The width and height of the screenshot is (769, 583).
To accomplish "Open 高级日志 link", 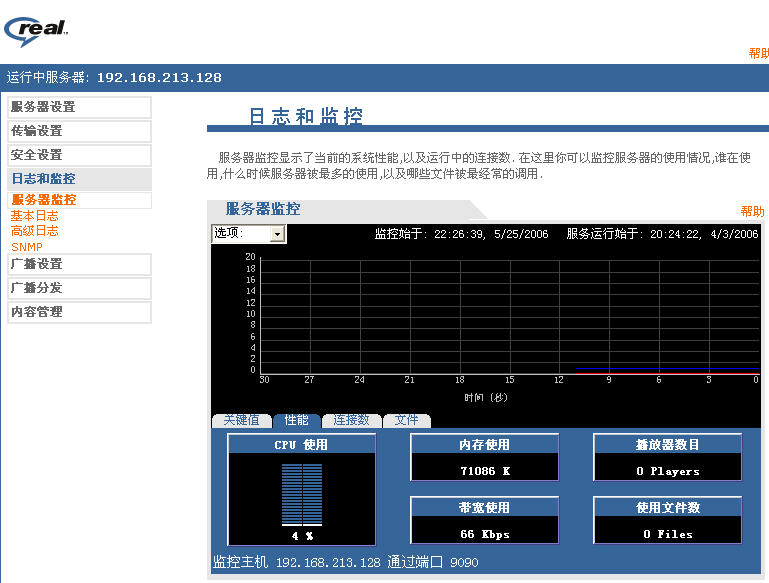I will (34, 231).
